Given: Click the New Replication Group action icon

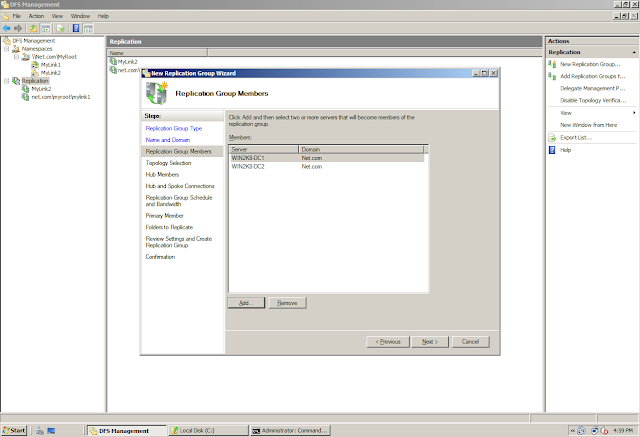Looking at the screenshot, I should pyautogui.click(x=552, y=64).
